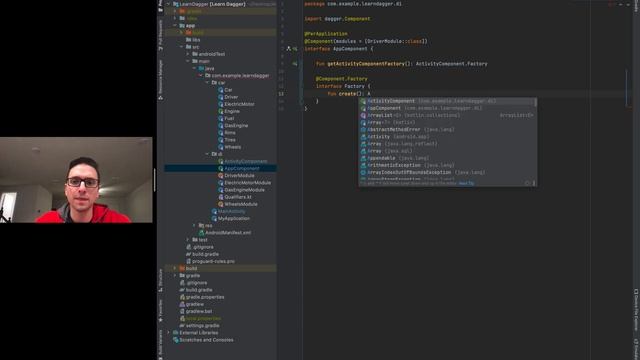Click the Next Tip link in popup
Screen dimensions: 640x360
coord(466,183)
